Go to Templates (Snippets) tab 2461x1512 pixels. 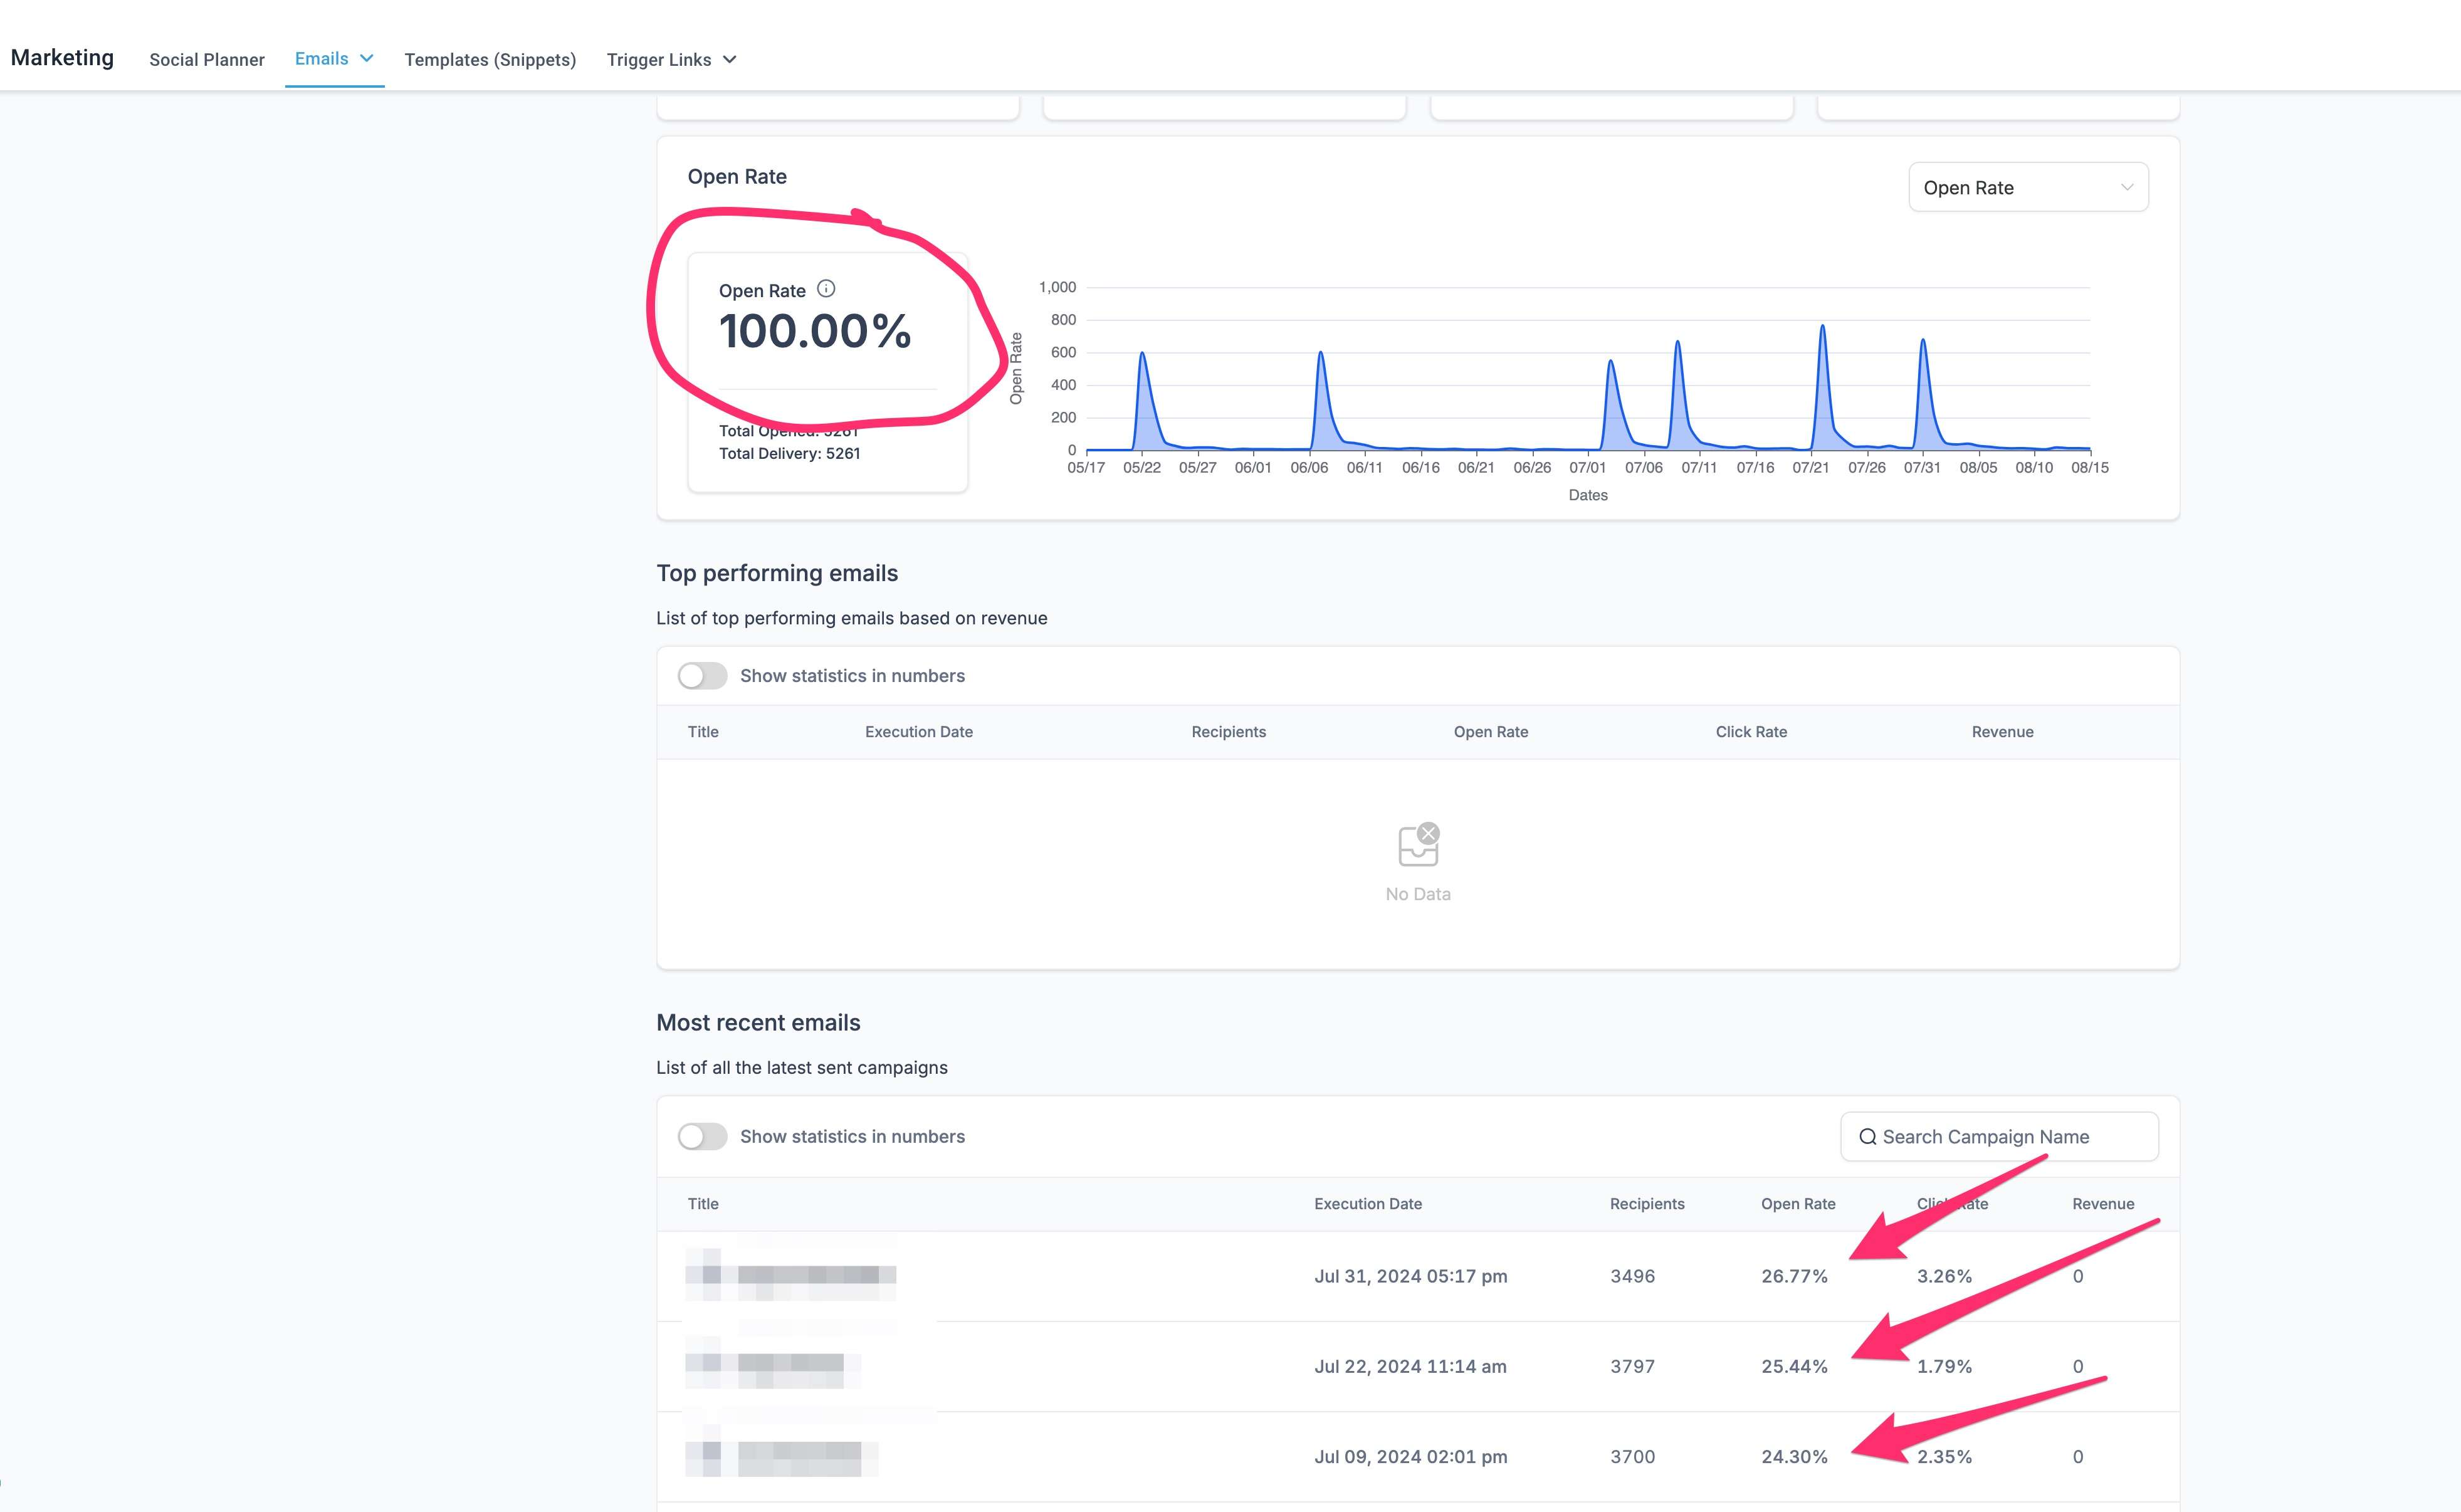(490, 60)
